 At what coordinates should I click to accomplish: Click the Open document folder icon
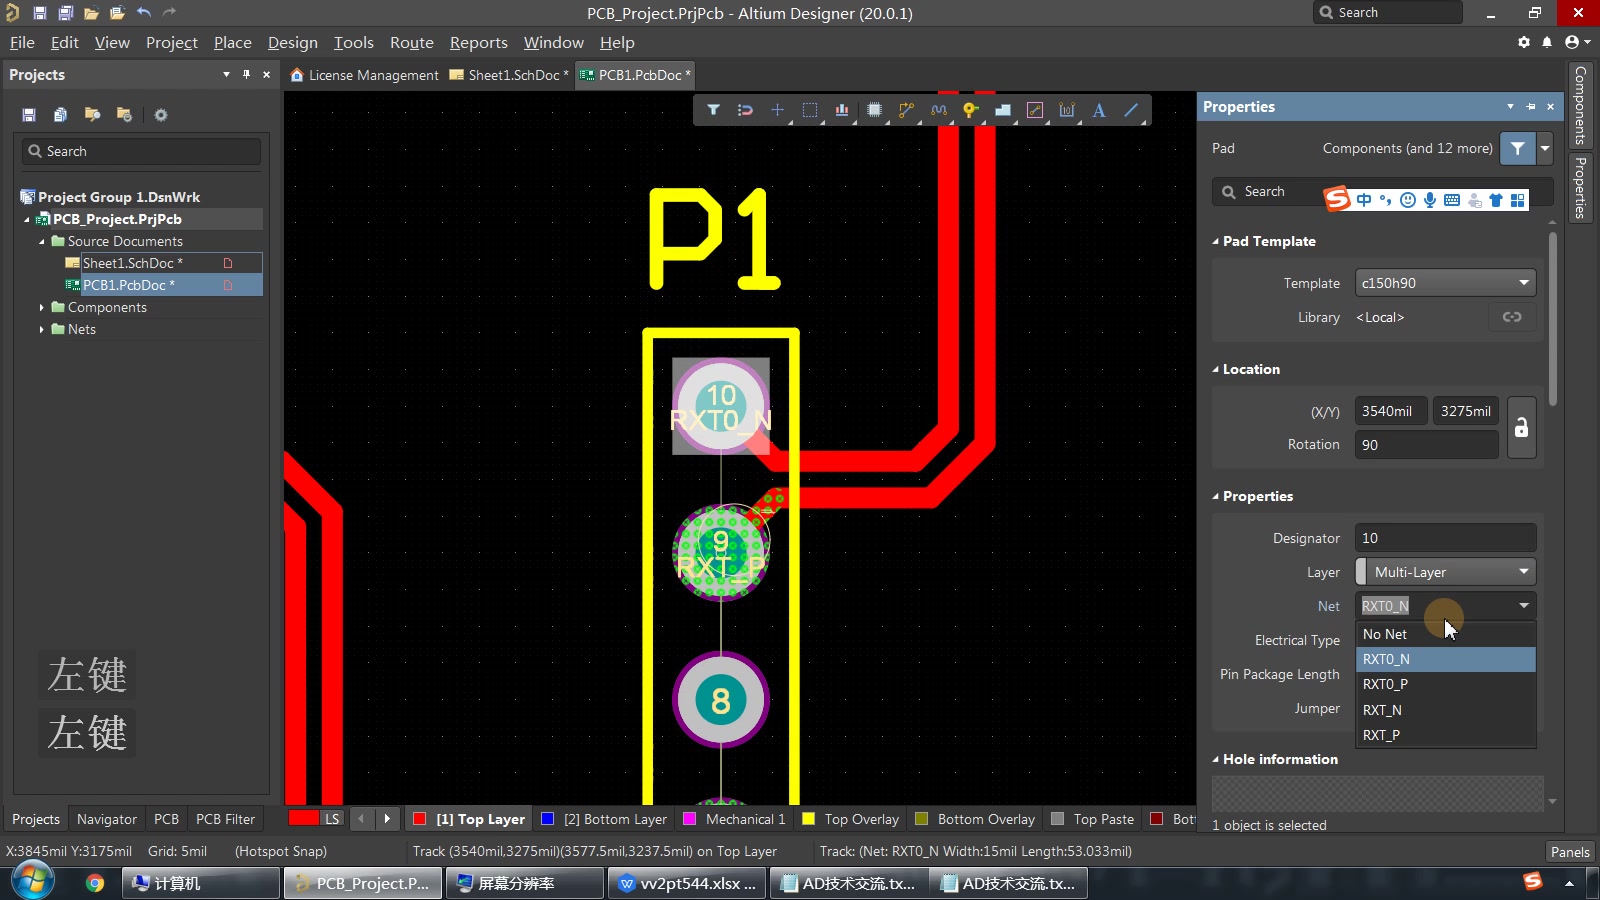(x=91, y=13)
